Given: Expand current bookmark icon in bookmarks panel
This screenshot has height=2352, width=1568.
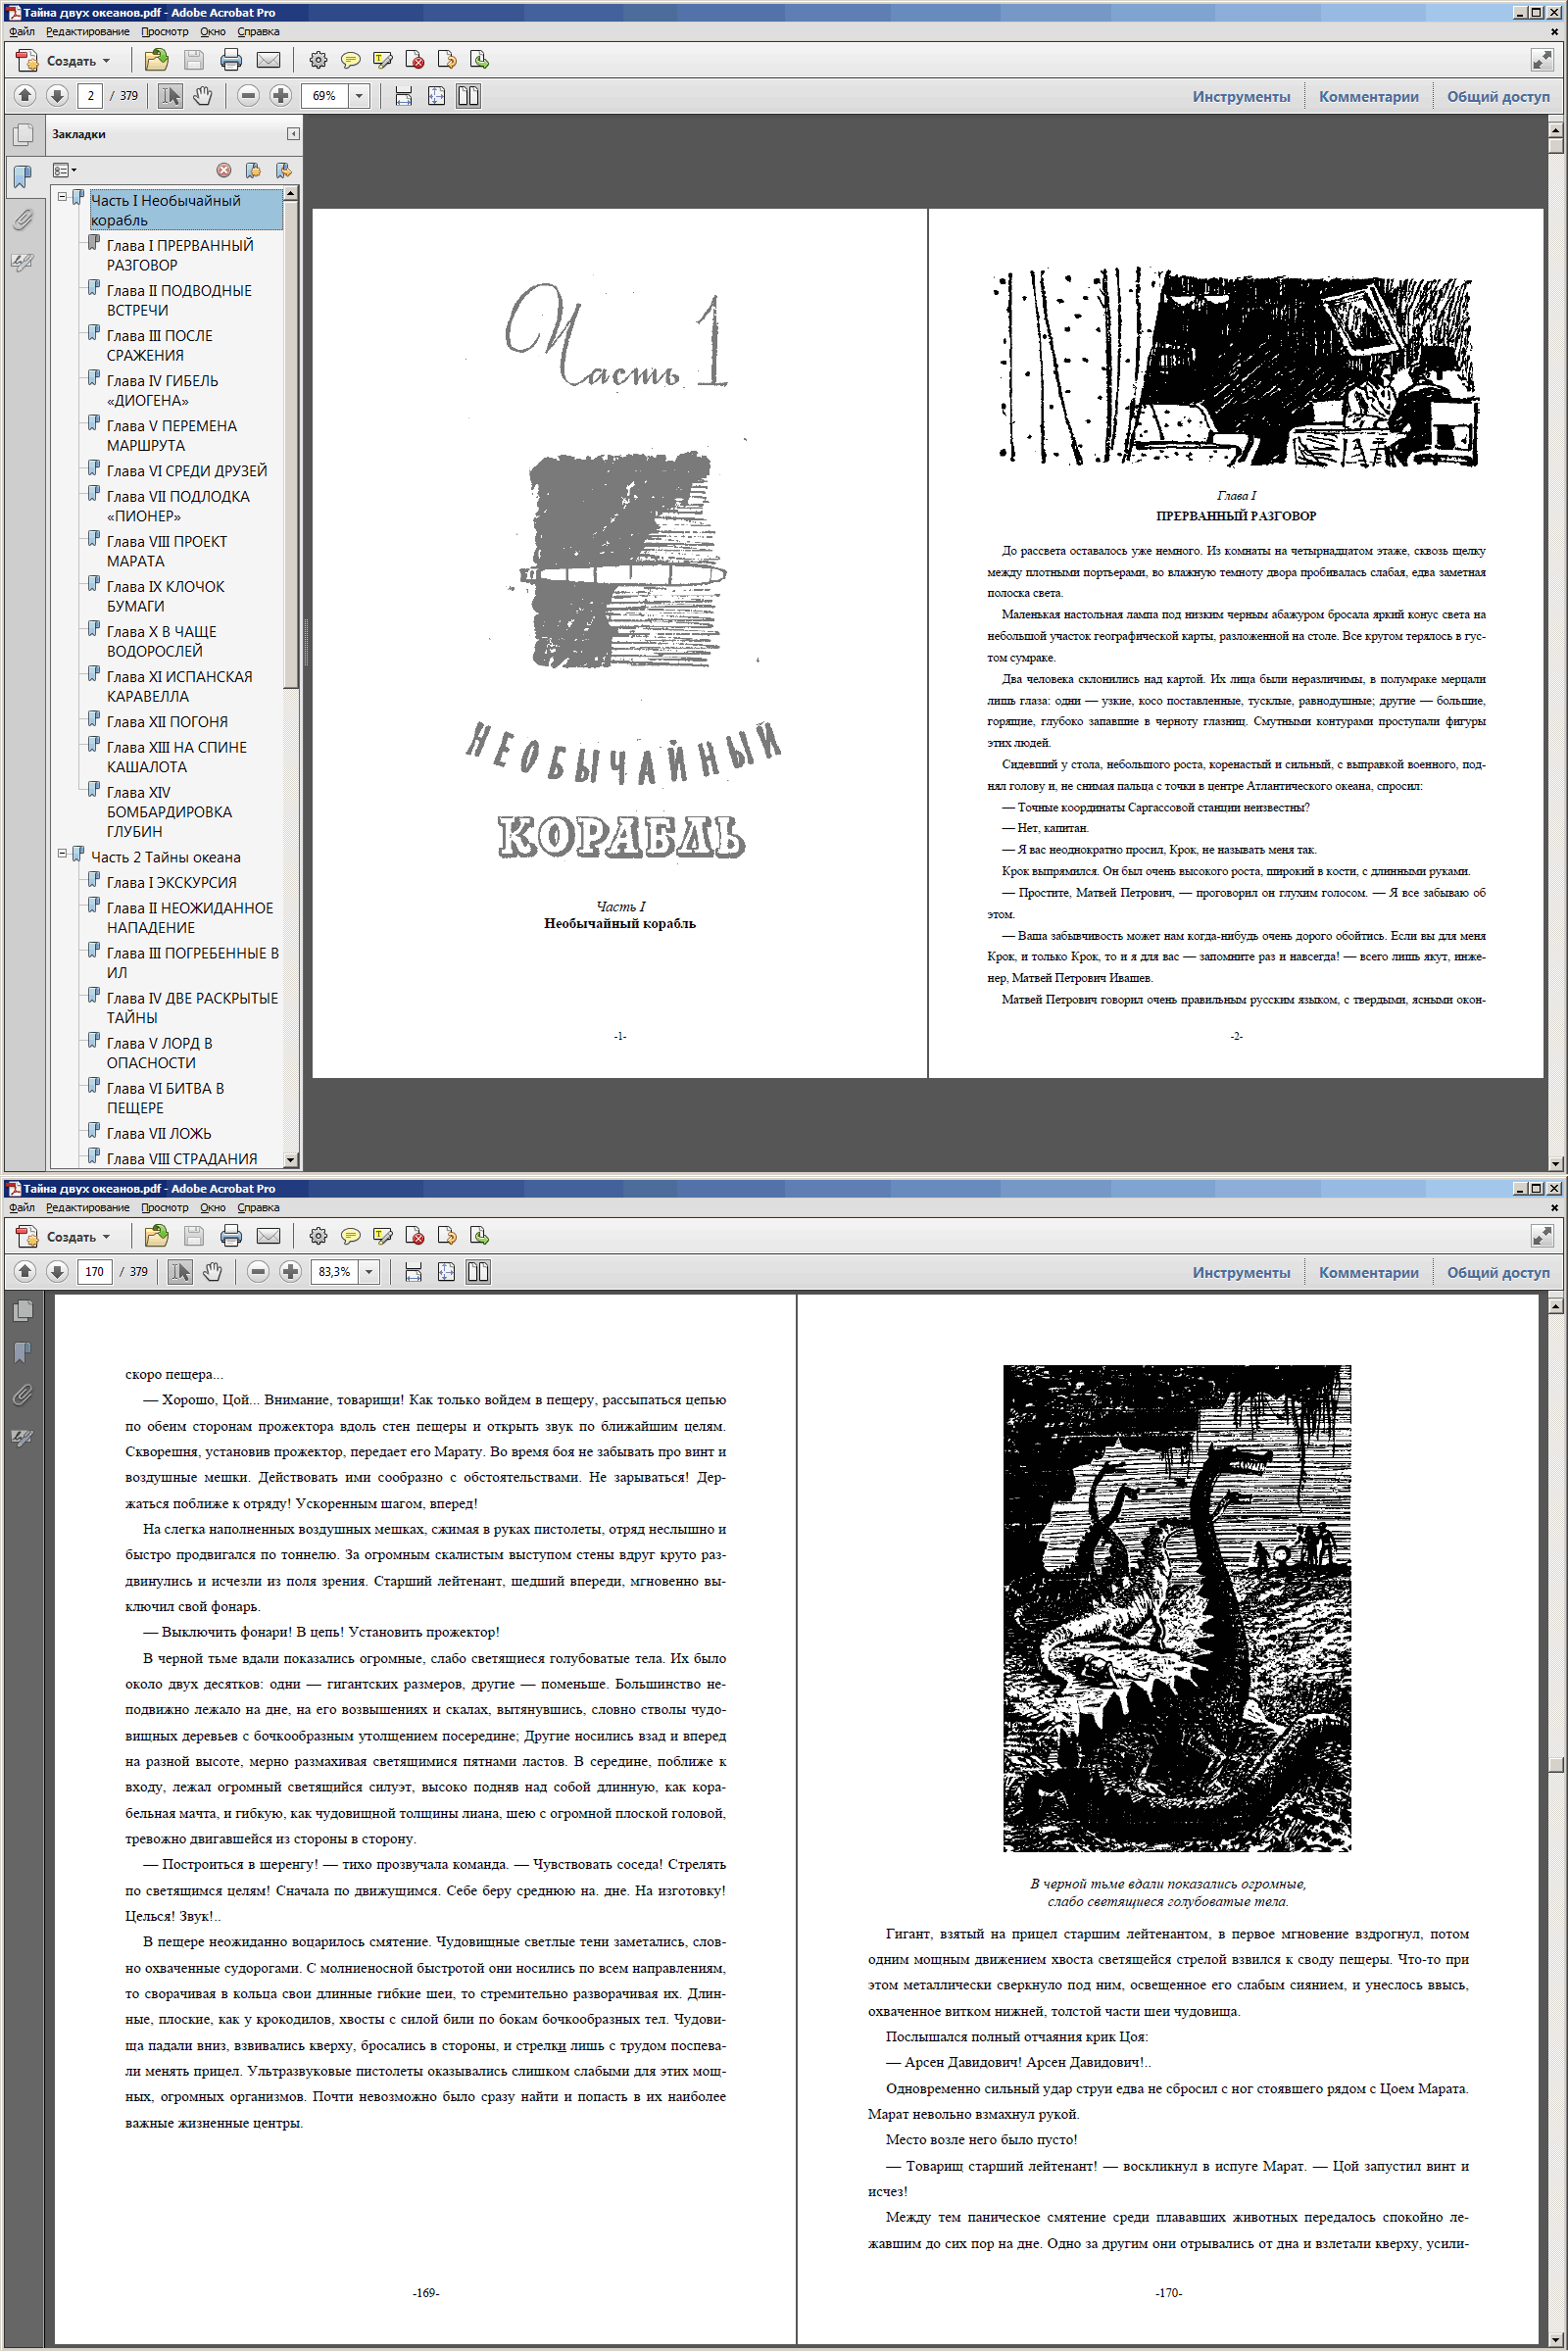Looking at the screenshot, I should tap(284, 170).
